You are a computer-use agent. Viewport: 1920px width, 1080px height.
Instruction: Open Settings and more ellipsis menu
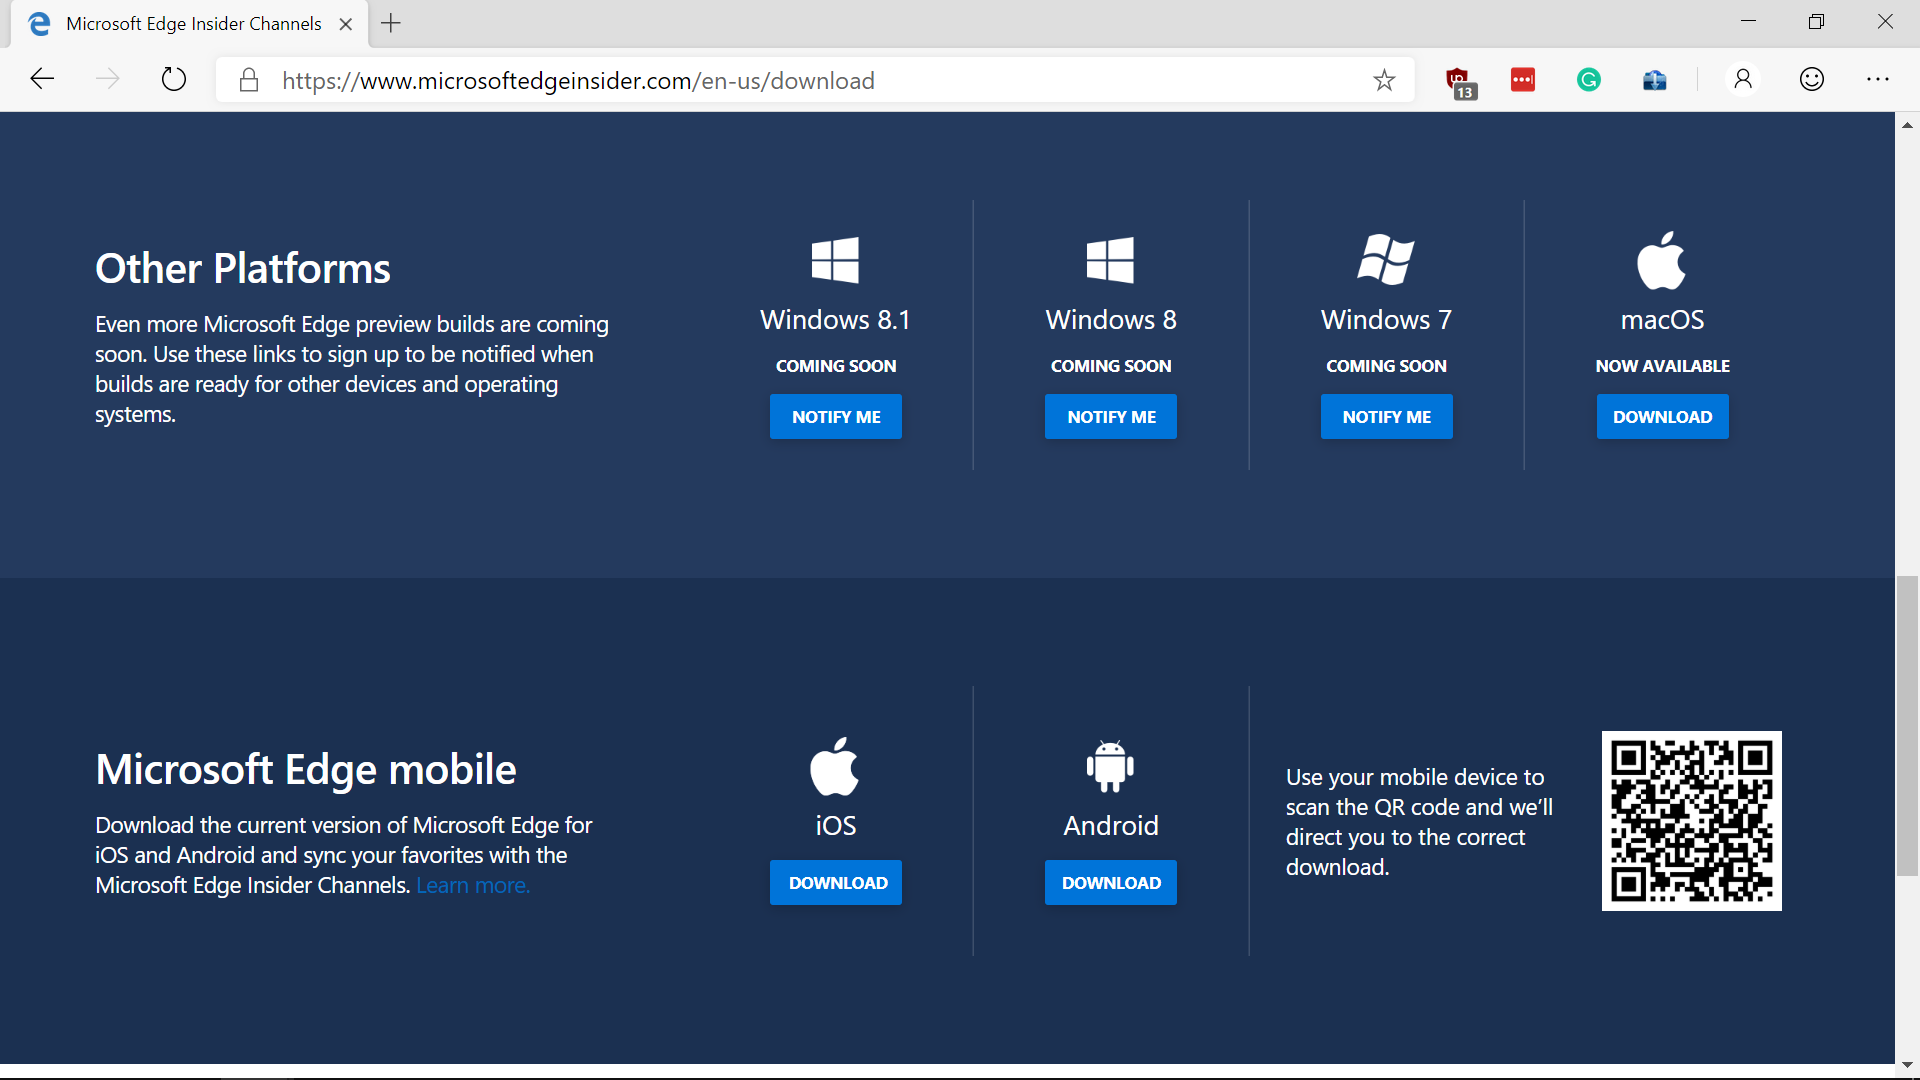point(1878,79)
